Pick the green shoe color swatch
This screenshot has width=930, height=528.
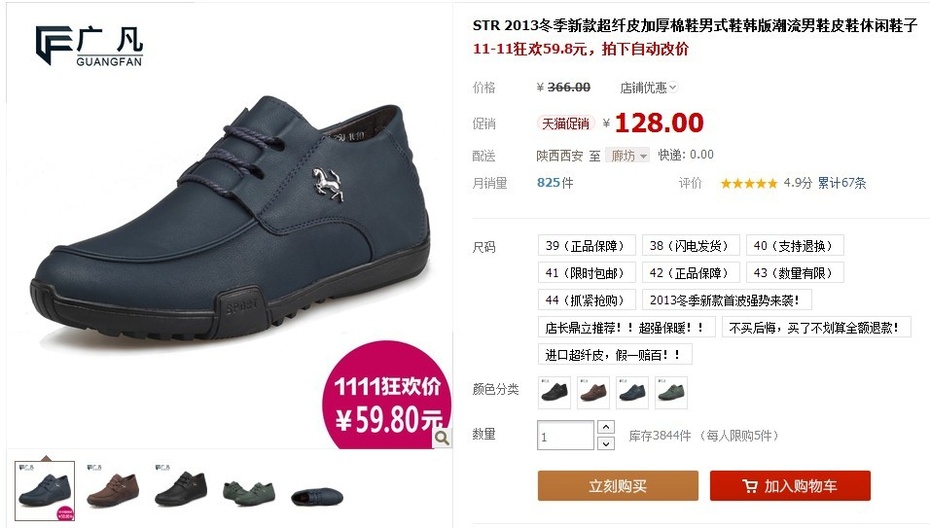[x=671, y=393]
